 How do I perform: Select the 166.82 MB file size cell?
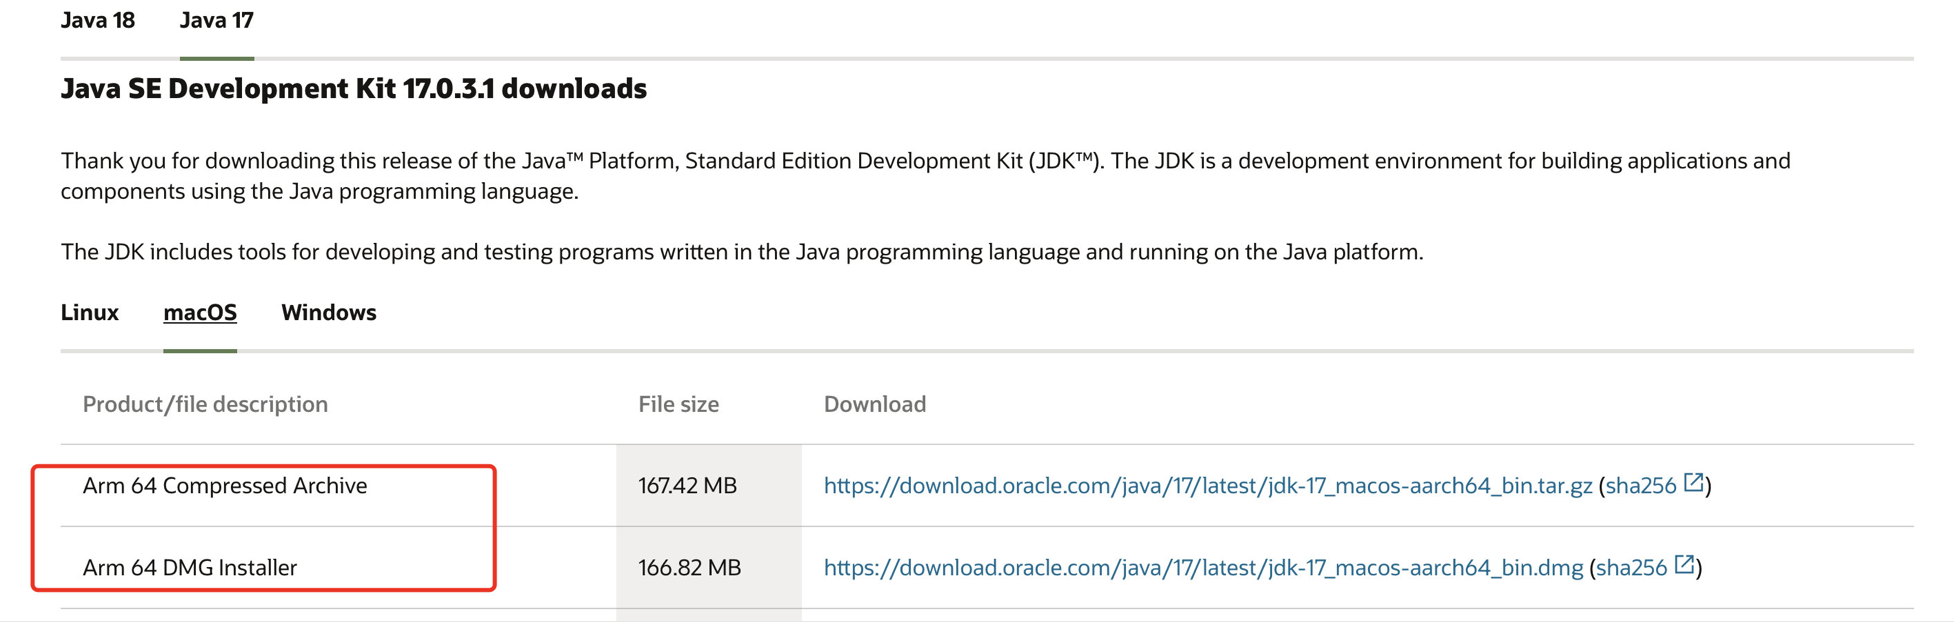pos(690,568)
